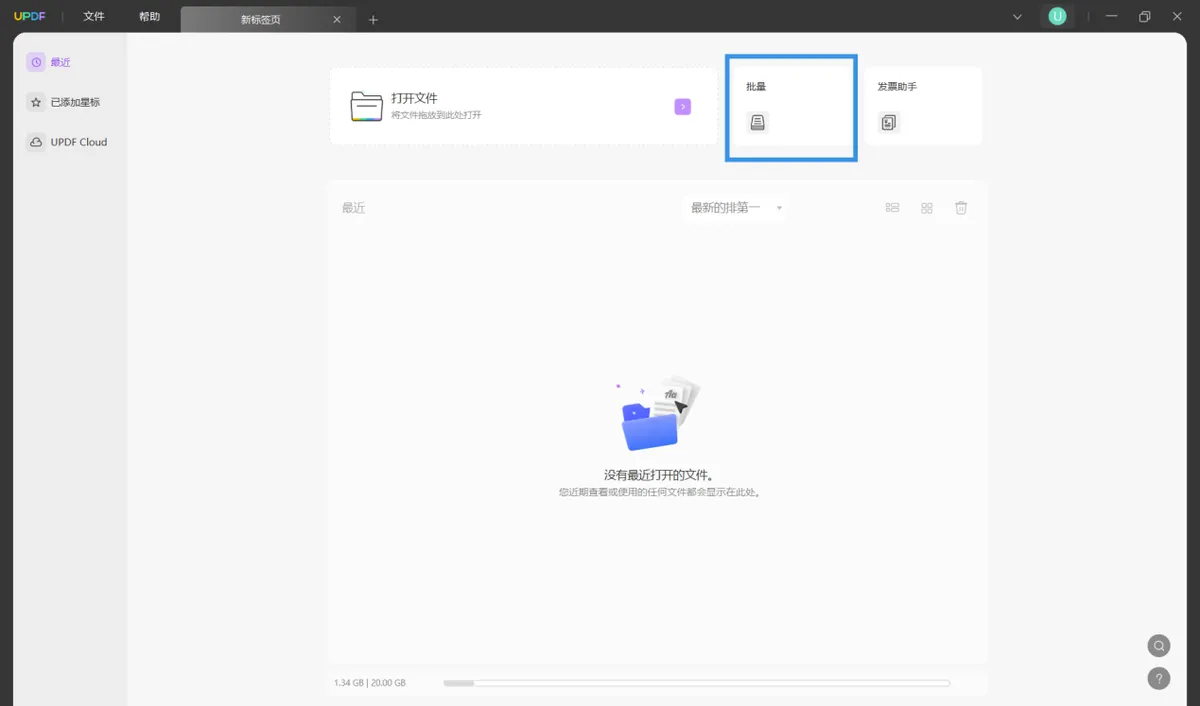The height and width of the screenshot is (706, 1200).
Task: Click the 将文件拖放到此处打开 hint text
Action: click(x=436, y=116)
